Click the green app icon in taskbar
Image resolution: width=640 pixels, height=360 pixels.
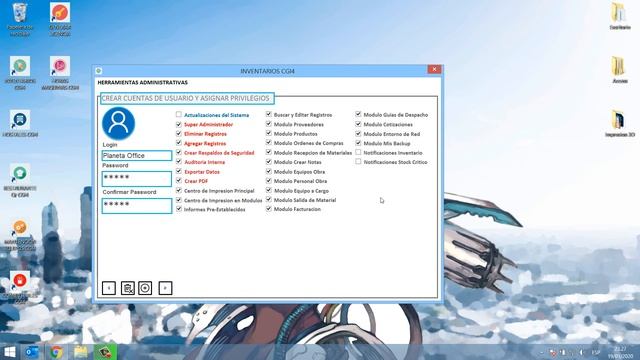(x=105, y=352)
